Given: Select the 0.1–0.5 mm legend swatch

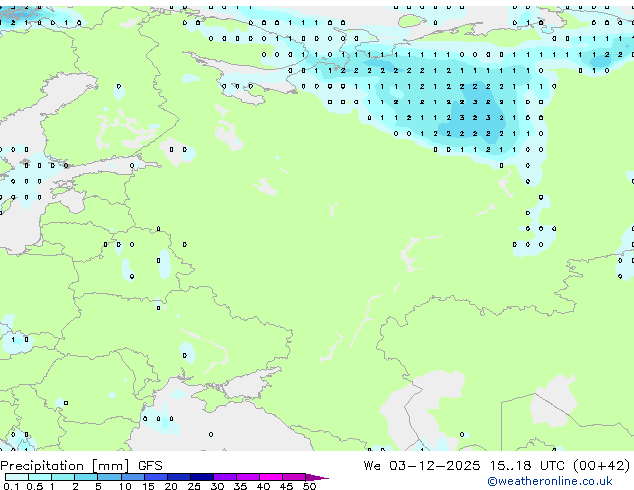Looking at the screenshot, I should (17, 477).
